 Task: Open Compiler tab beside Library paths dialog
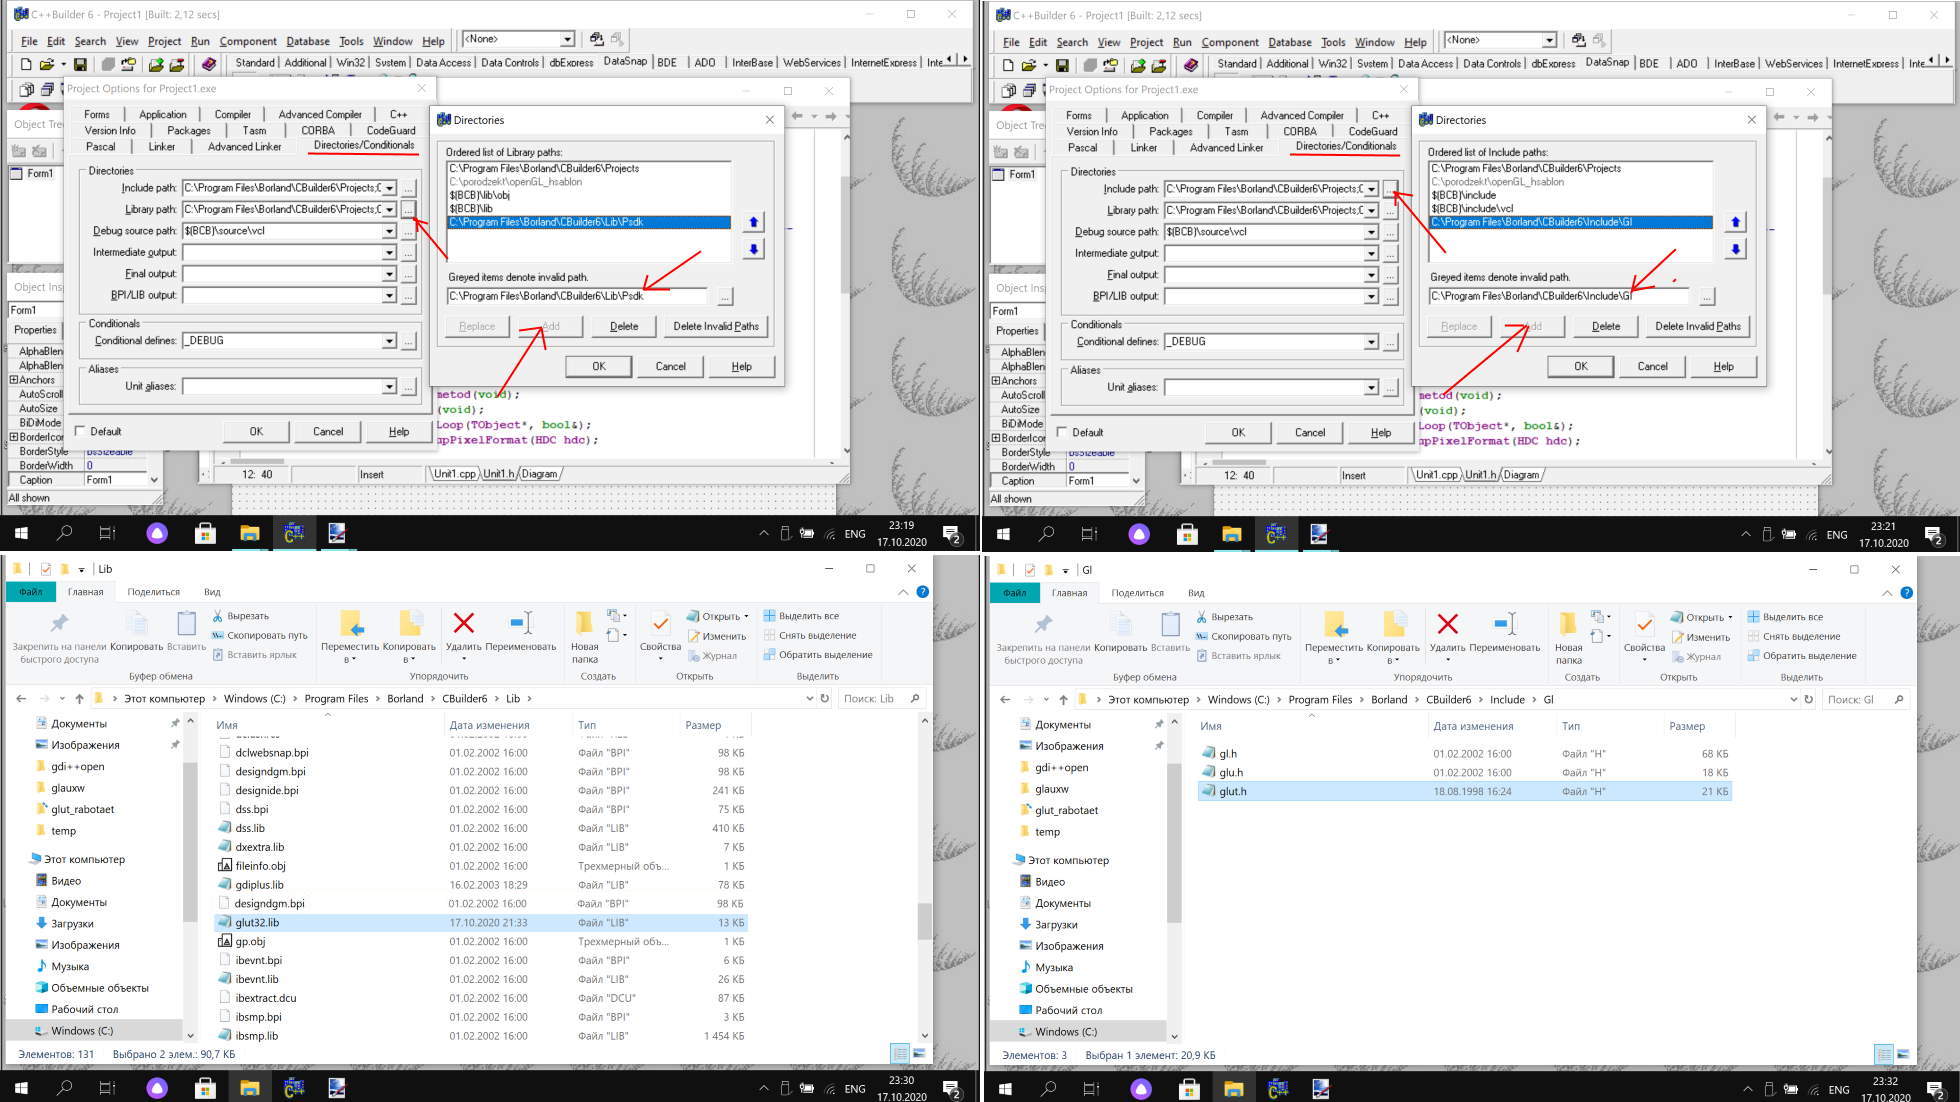[x=233, y=114]
